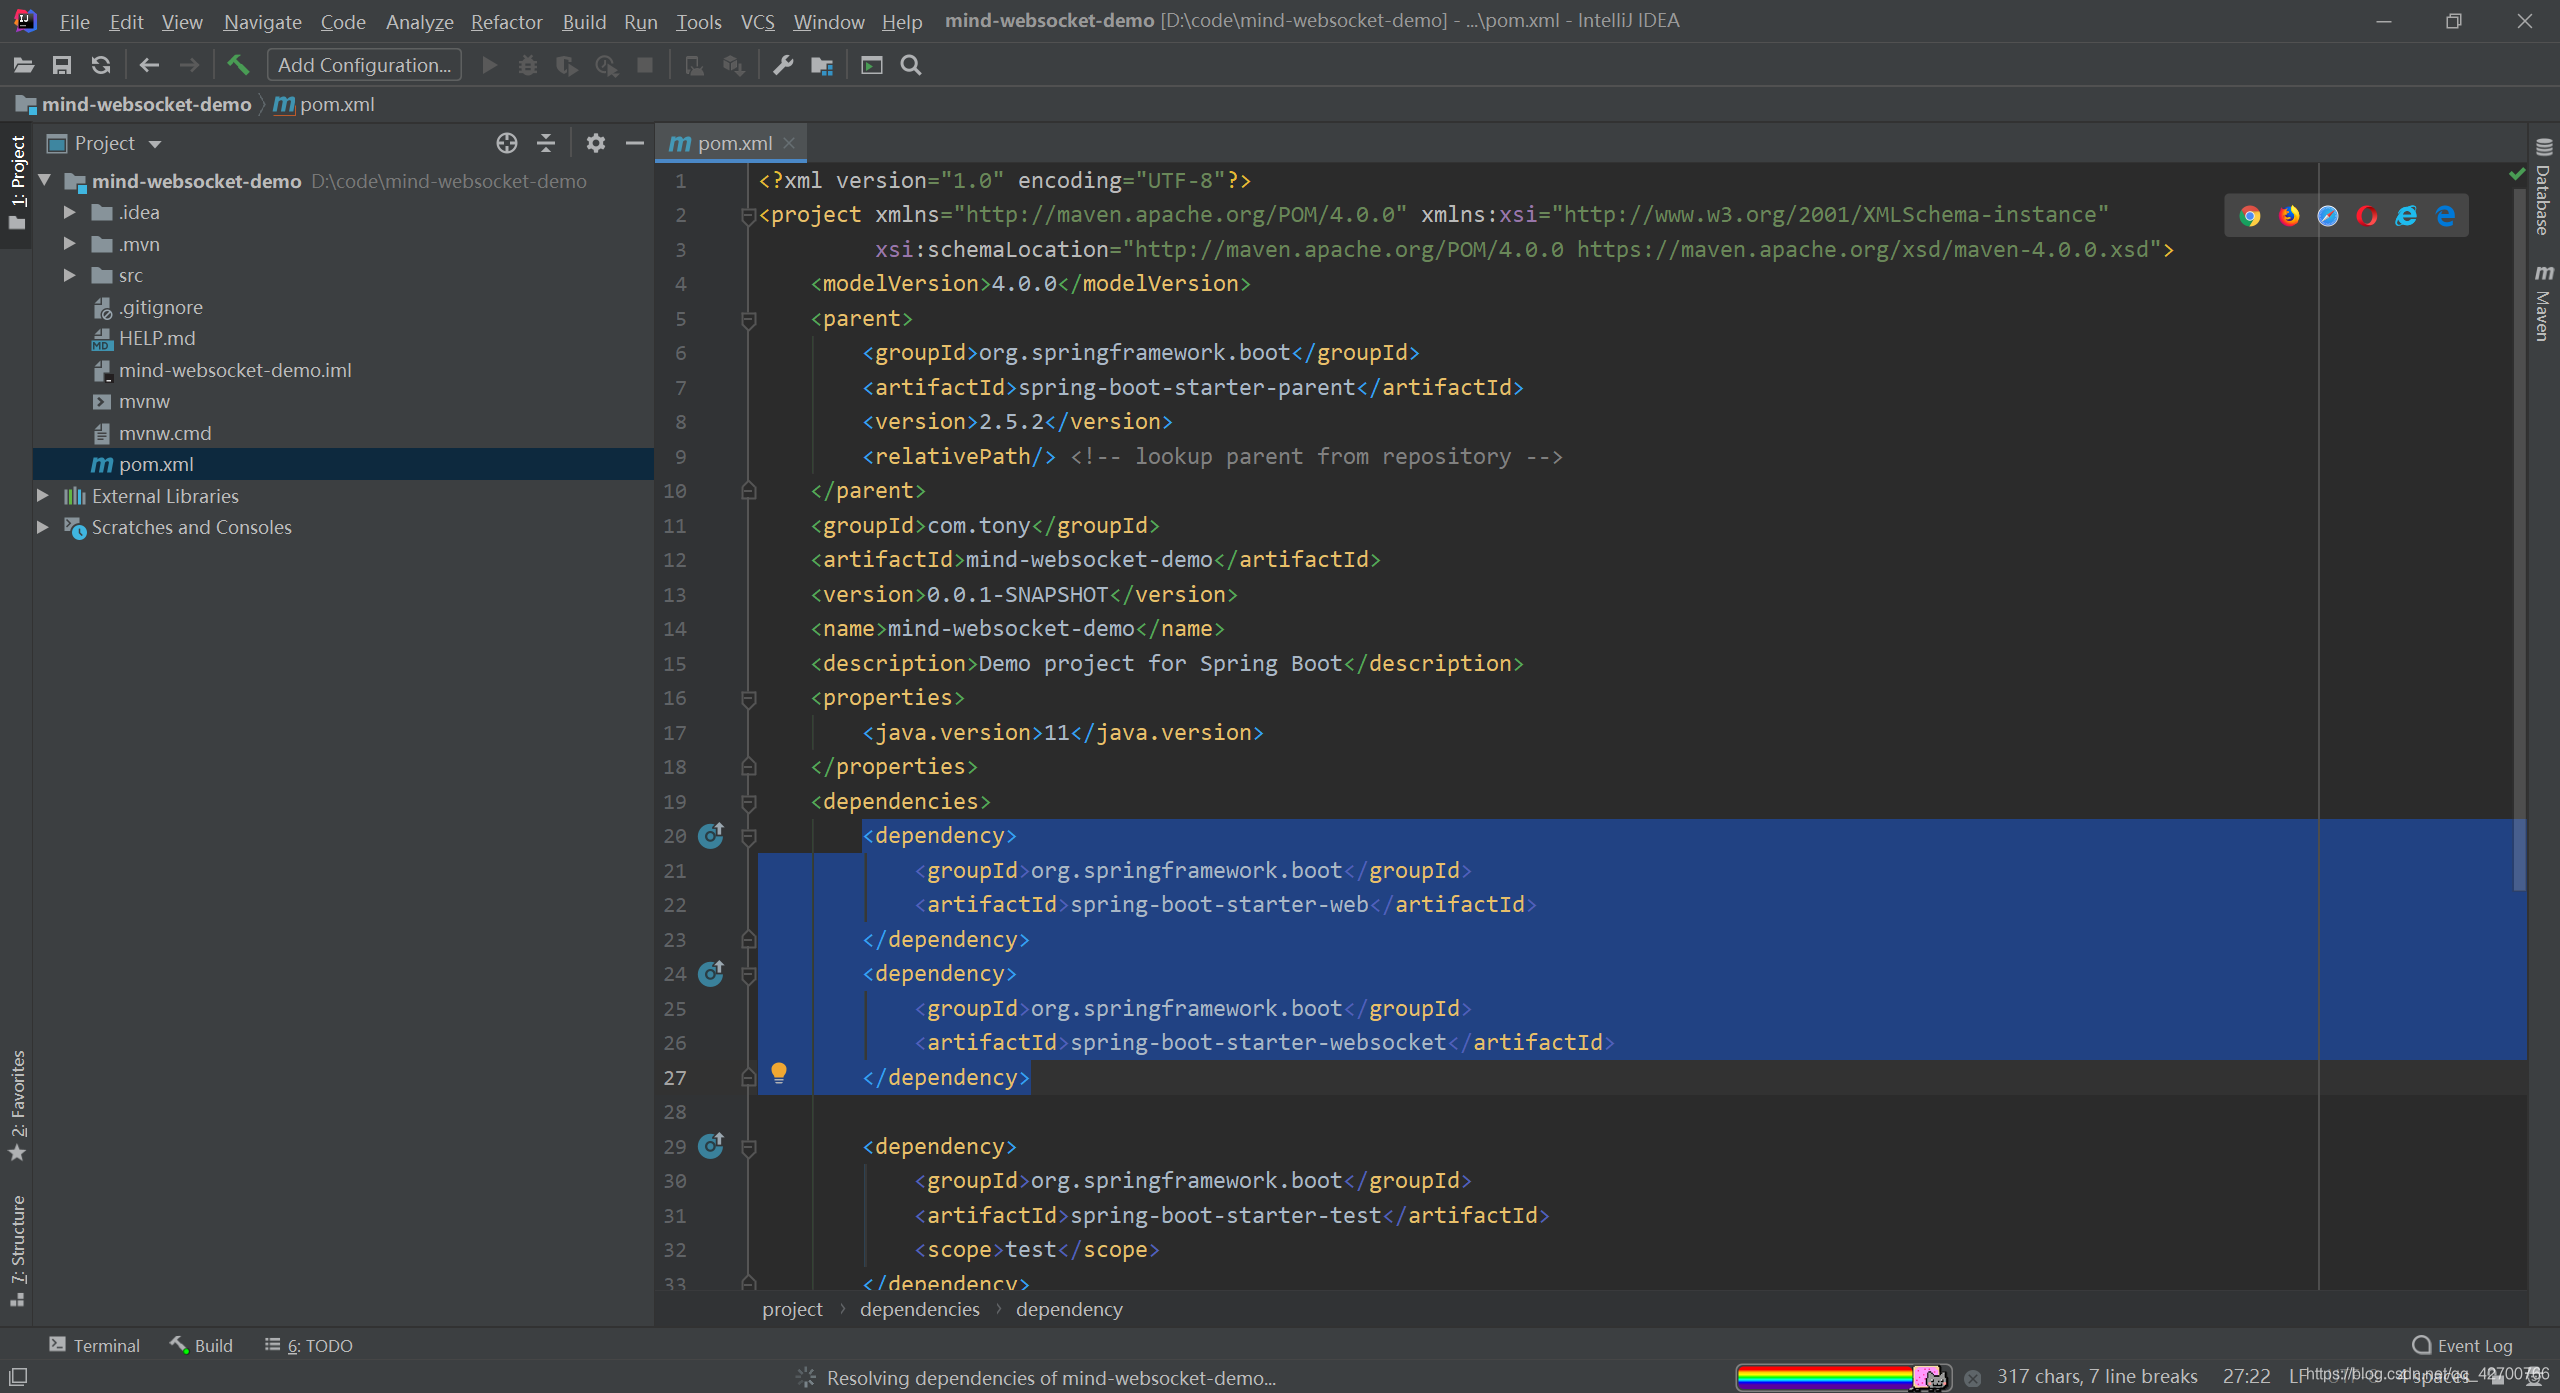
Task: Click the rainbow Nyan progress bar
Action: (x=1842, y=1377)
